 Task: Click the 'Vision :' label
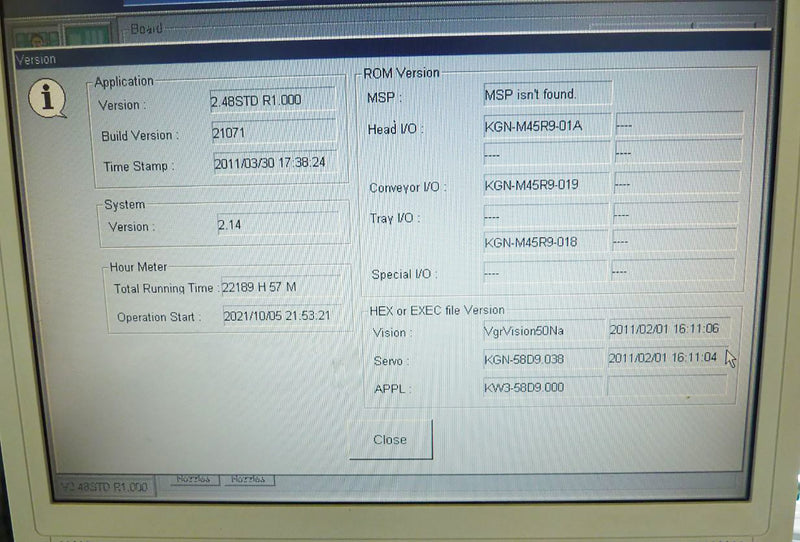pyautogui.click(x=392, y=333)
